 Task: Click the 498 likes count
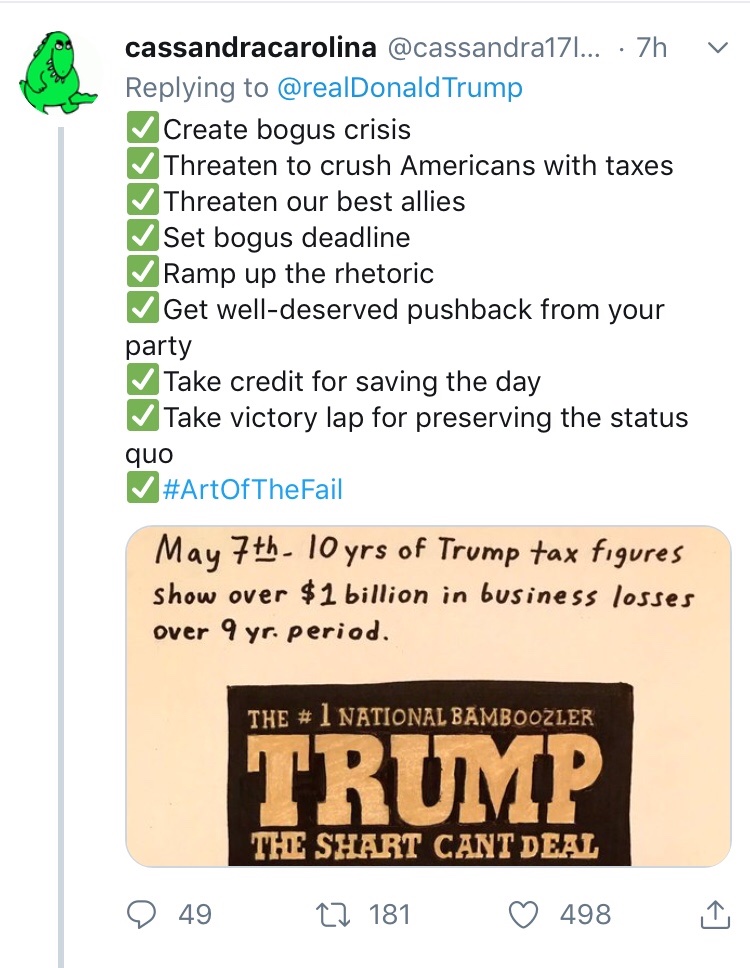[x=585, y=913]
